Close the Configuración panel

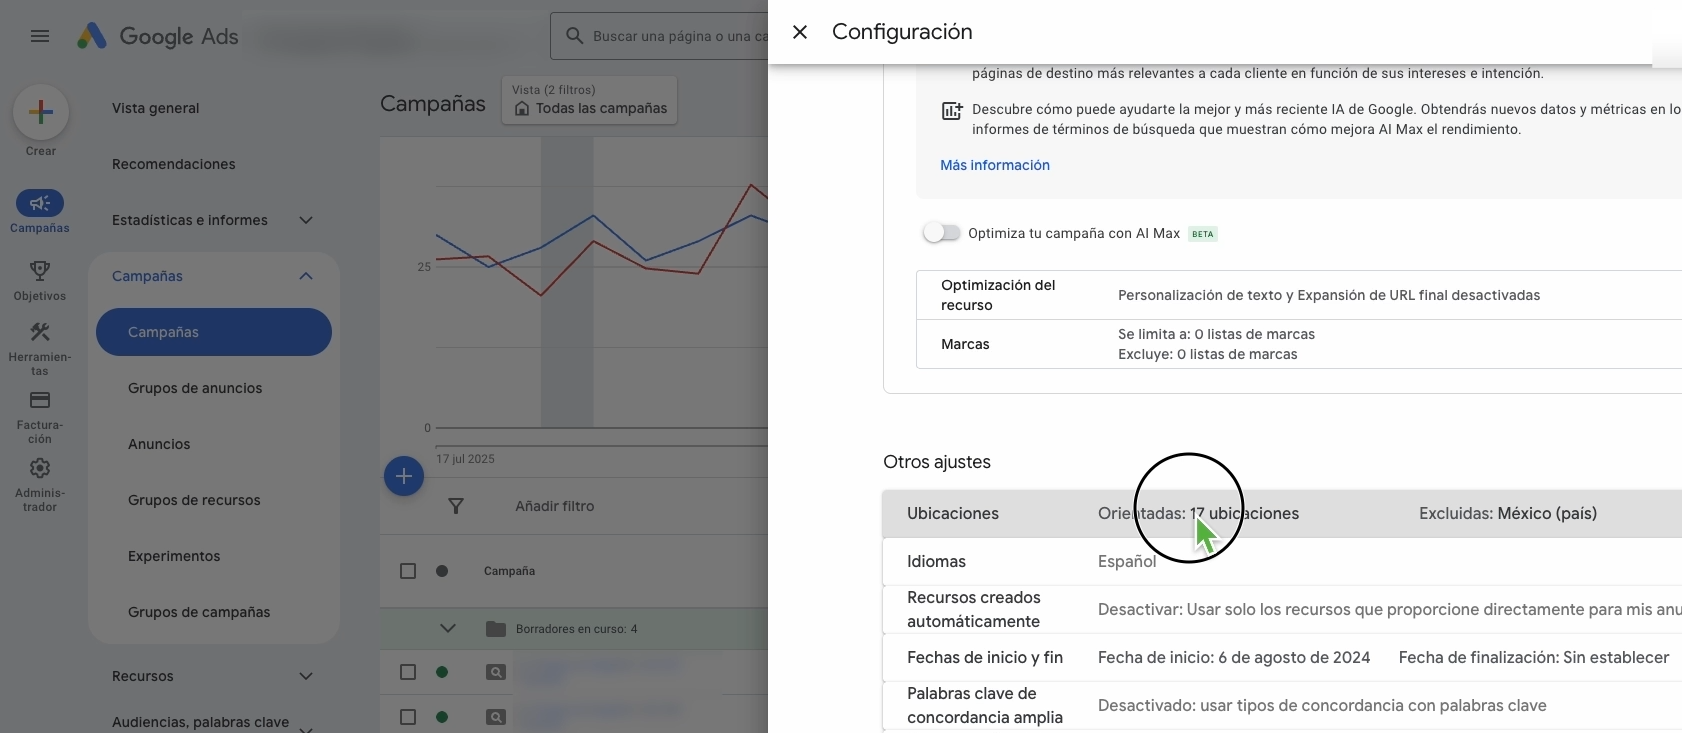click(x=800, y=32)
